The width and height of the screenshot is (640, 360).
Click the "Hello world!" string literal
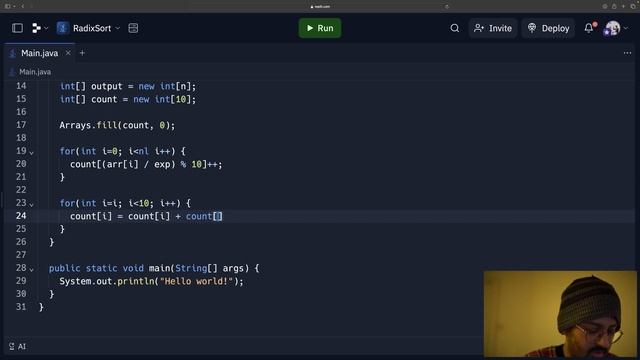coord(196,281)
